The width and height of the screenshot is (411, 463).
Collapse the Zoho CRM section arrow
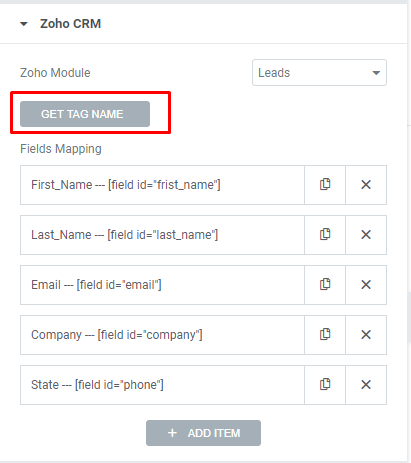pos(24,24)
